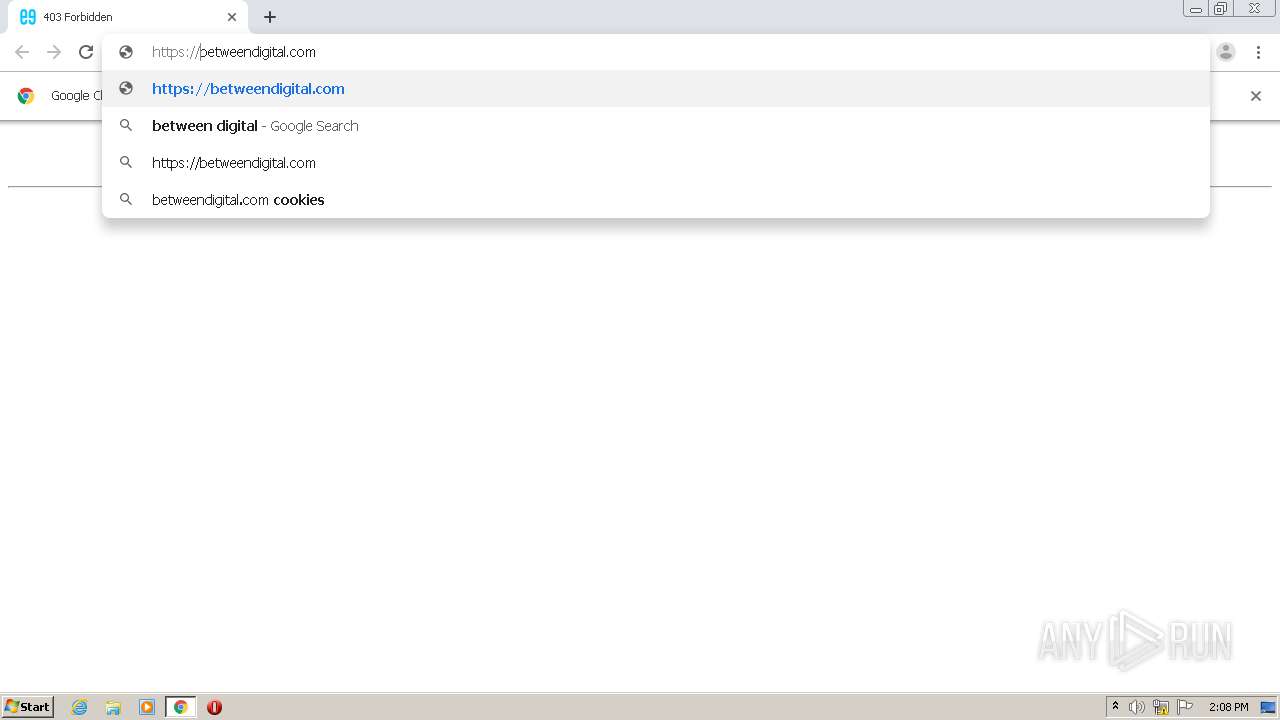1280x720 pixels.
Task: Click the red Opera taskbar icon
Action: tap(214, 707)
